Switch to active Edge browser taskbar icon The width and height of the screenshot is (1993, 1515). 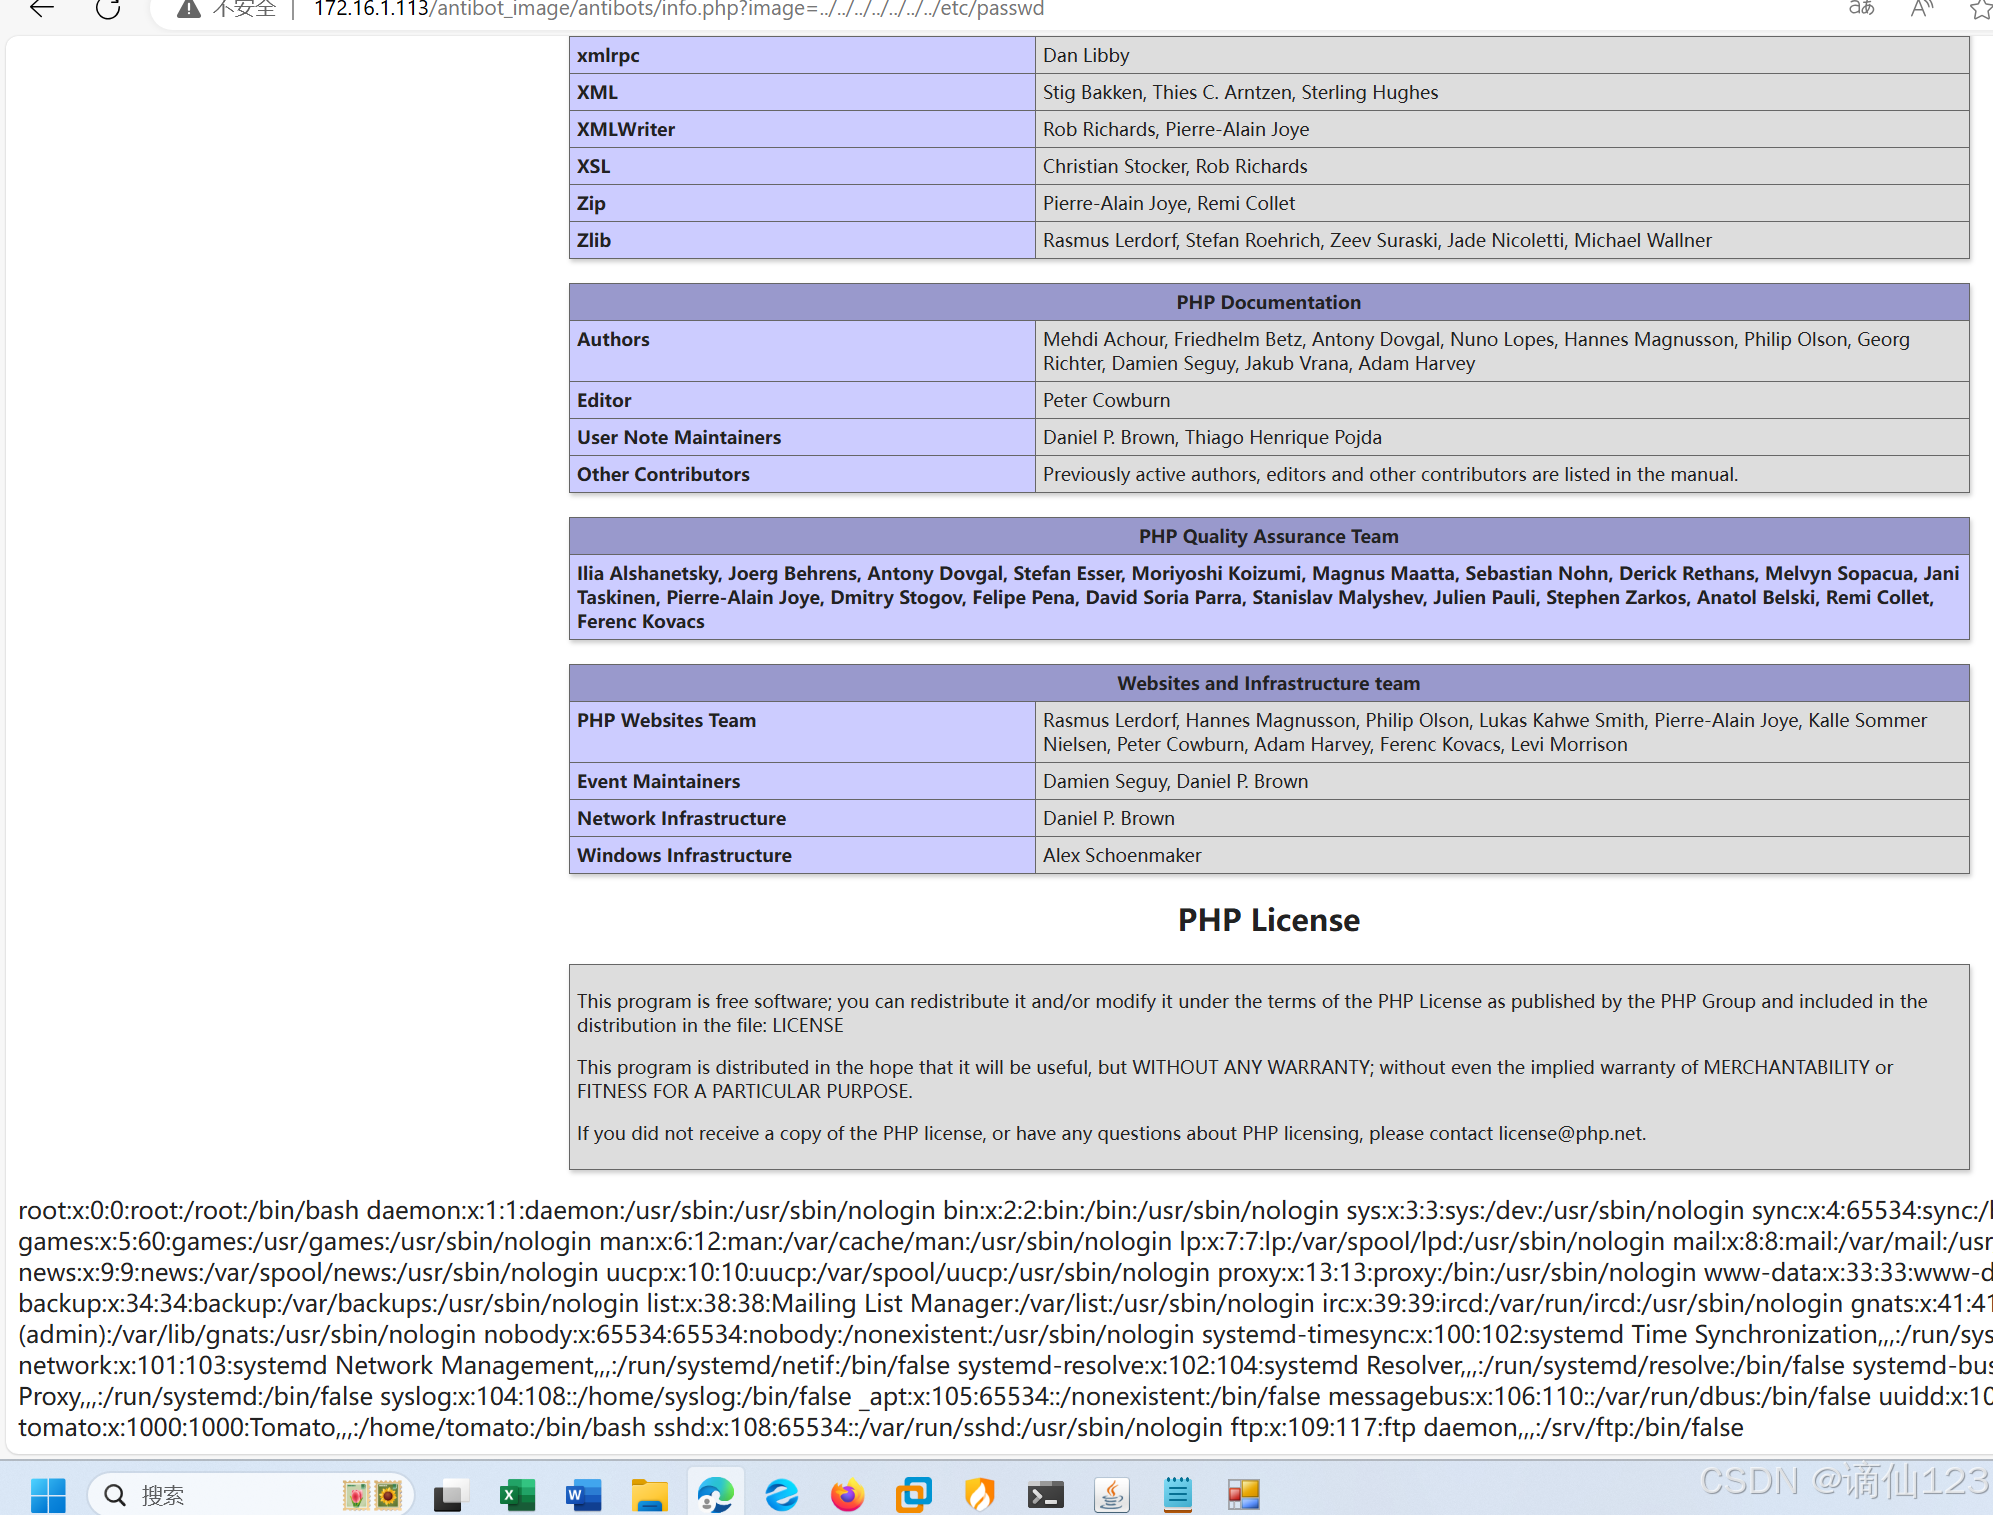[x=715, y=1495]
